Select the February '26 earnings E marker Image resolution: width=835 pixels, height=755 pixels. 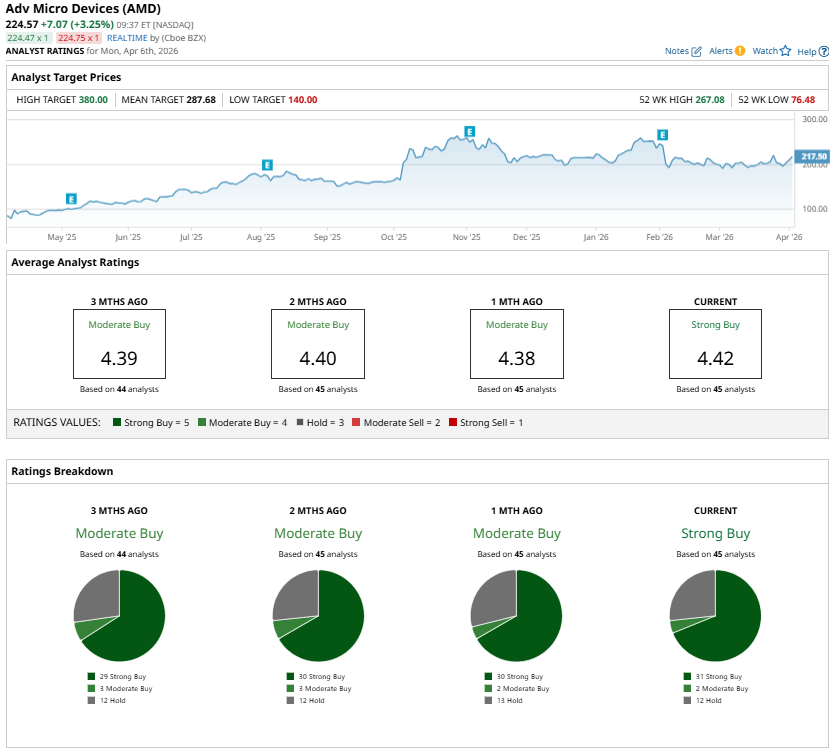(x=662, y=134)
